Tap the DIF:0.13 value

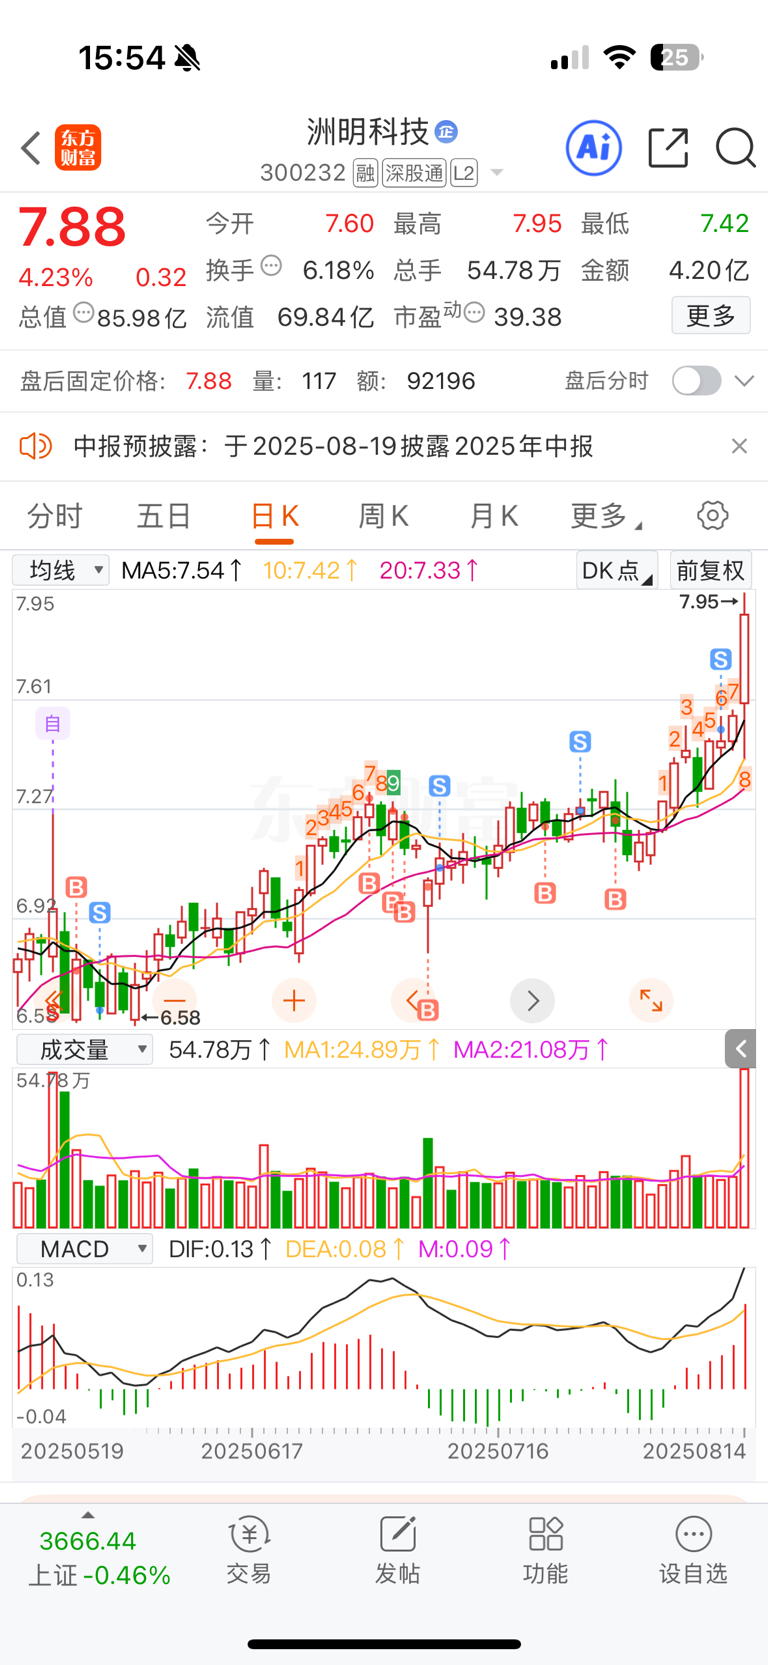(x=220, y=1249)
